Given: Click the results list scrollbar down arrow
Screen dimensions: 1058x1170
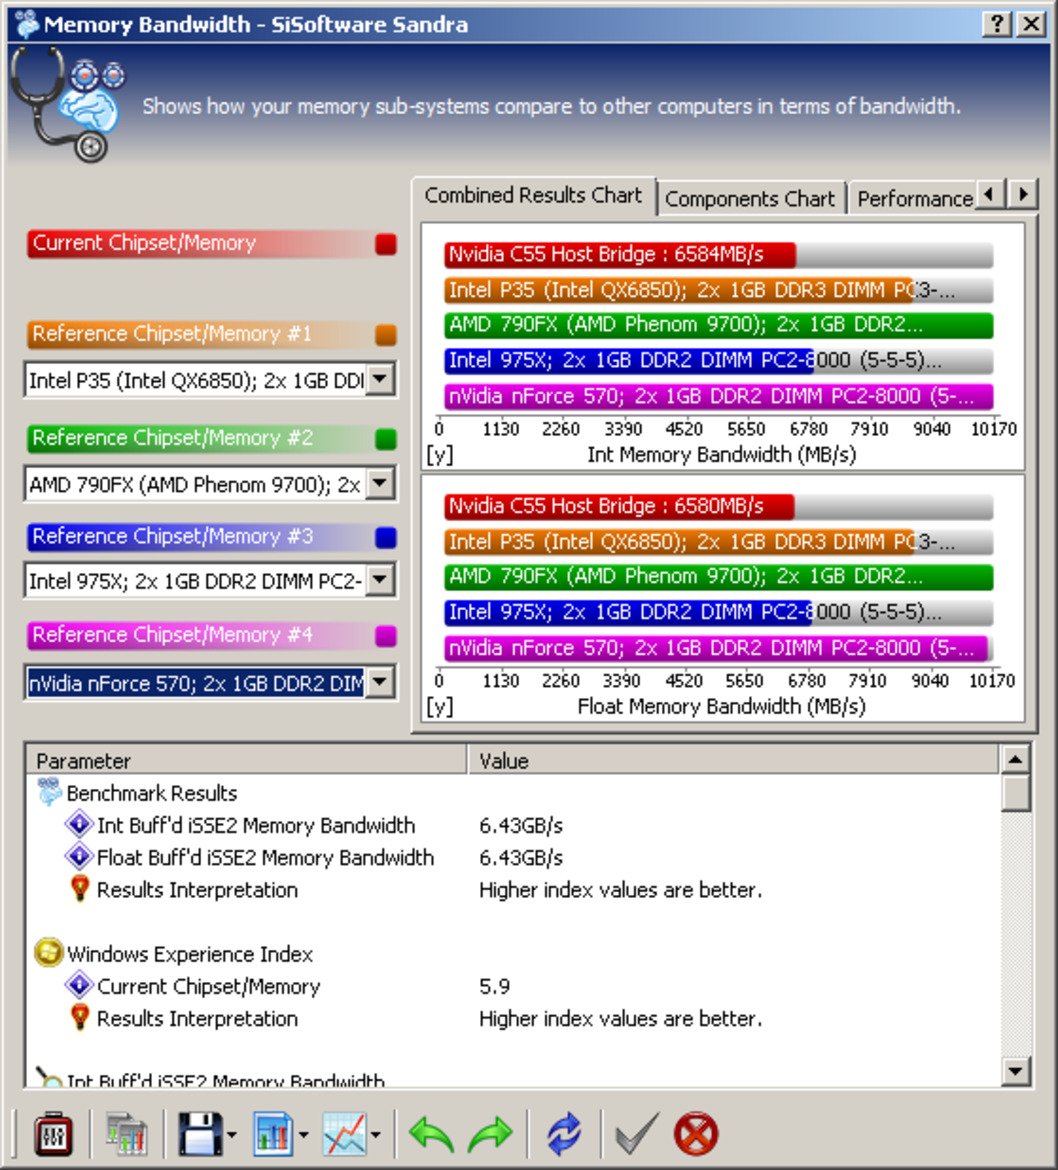Looking at the screenshot, I should click(1015, 1072).
